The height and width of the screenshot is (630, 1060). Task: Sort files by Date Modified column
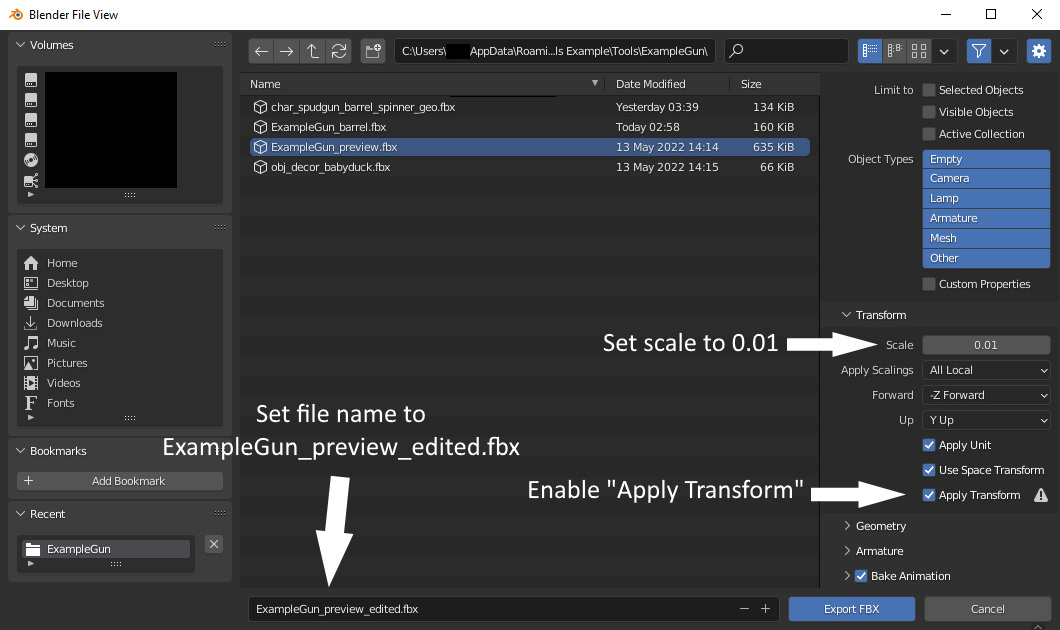(x=667, y=84)
